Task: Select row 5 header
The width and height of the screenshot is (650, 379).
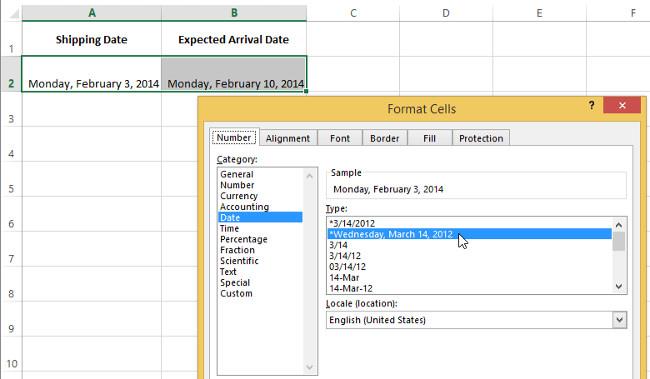Action: pos(11,179)
